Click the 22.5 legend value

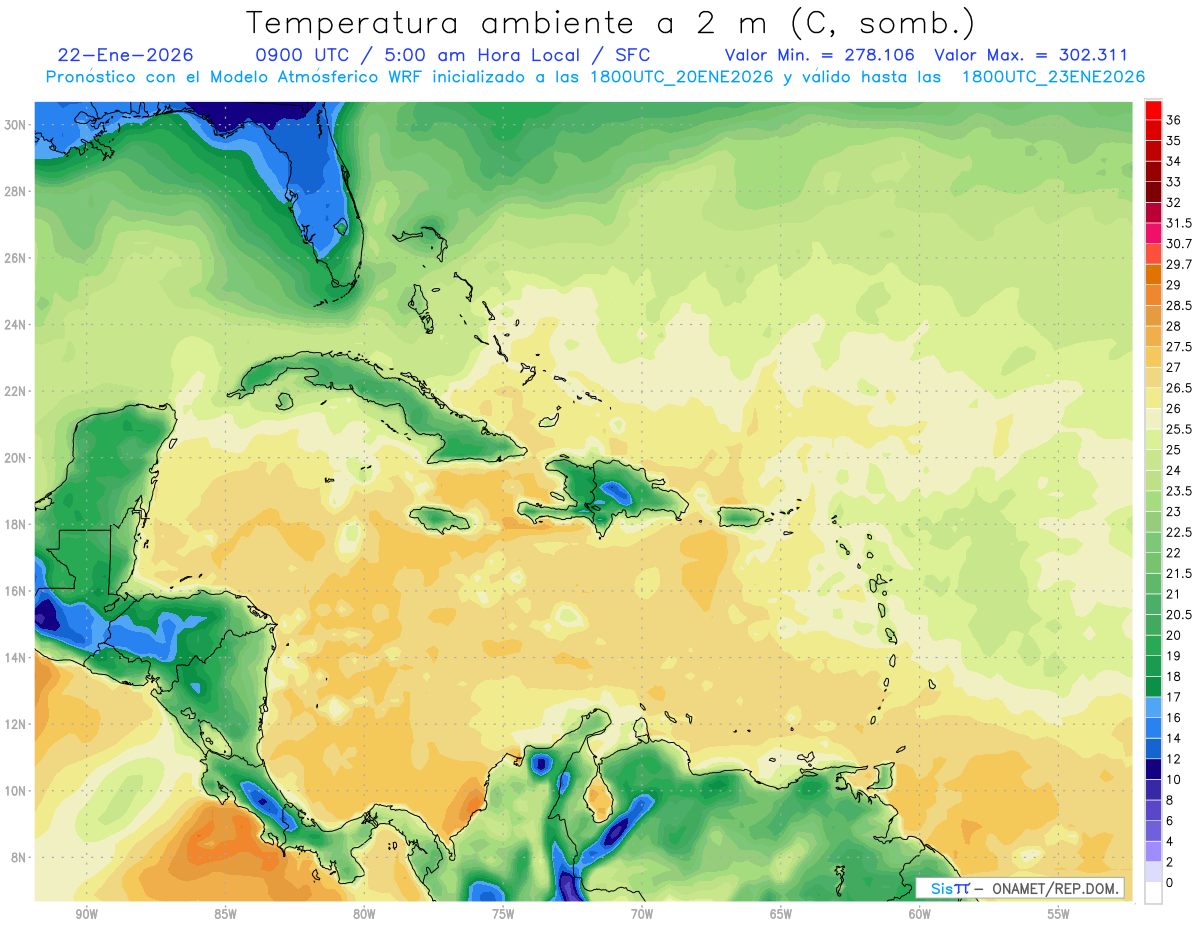point(1179,532)
